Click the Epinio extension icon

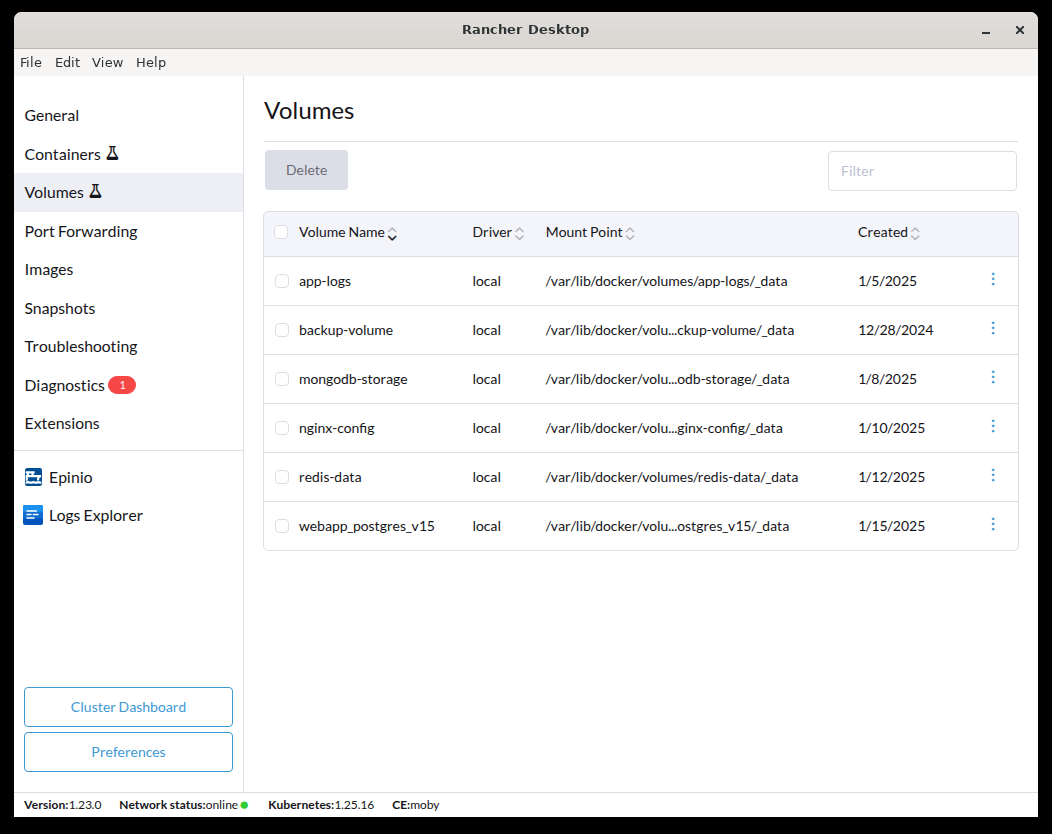click(x=34, y=477)
